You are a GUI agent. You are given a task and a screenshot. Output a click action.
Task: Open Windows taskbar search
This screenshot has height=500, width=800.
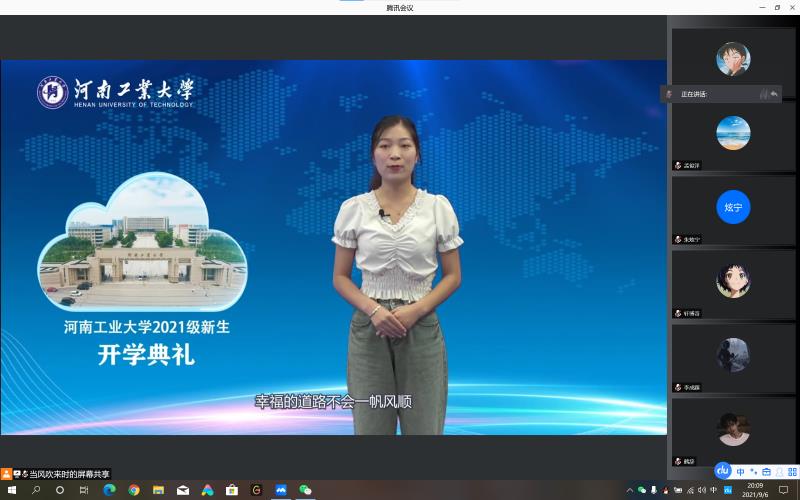[36, 490]
